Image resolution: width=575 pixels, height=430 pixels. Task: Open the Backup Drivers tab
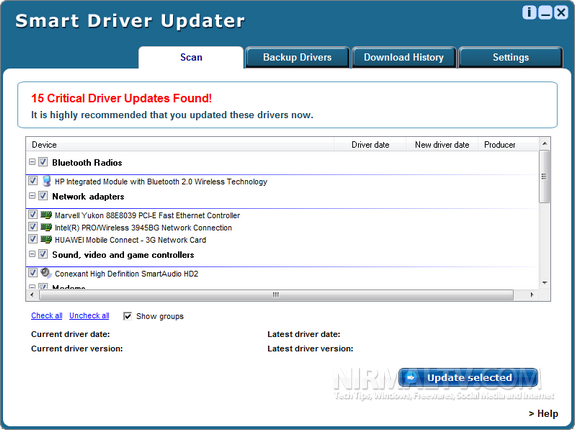(297, 58)
